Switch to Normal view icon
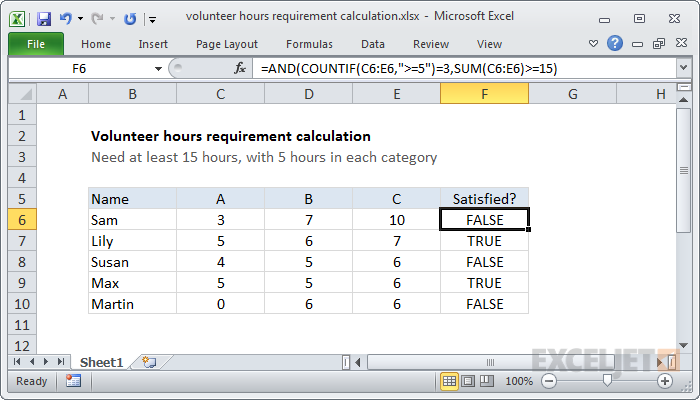This screenshot has height=400, width=700. 449,381
